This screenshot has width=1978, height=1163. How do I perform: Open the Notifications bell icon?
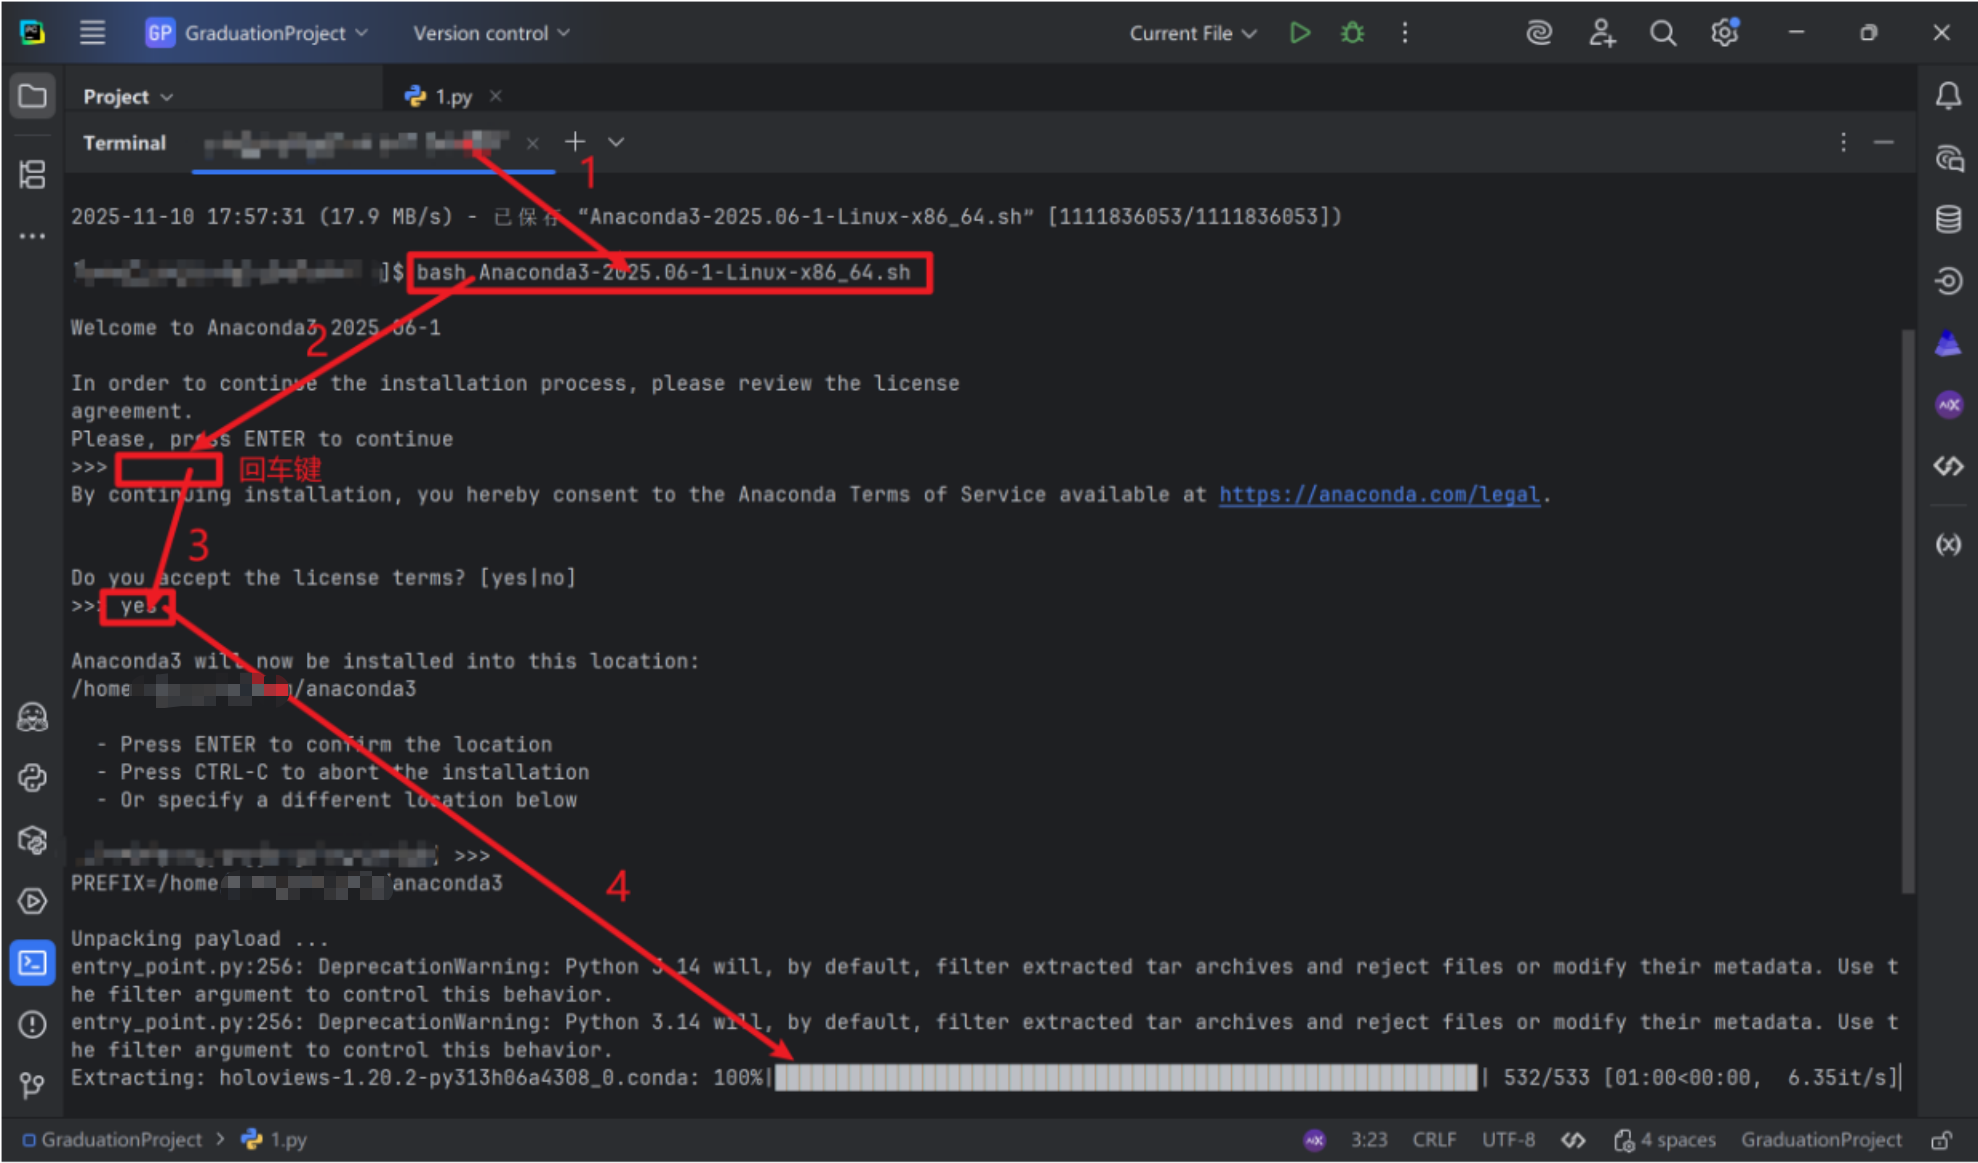click(1947, 96)
